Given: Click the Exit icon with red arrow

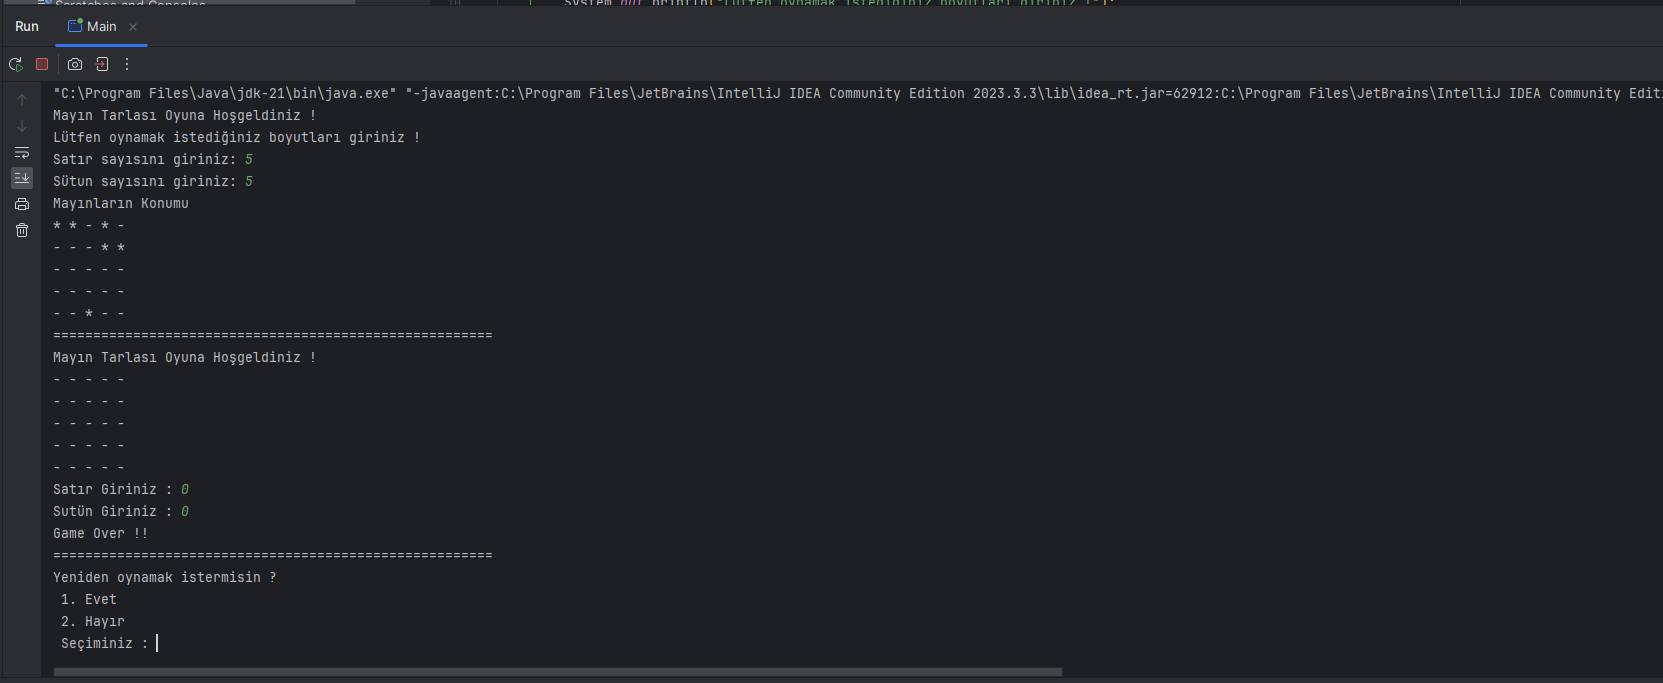Looking at the screenshot, I should 102,64.
